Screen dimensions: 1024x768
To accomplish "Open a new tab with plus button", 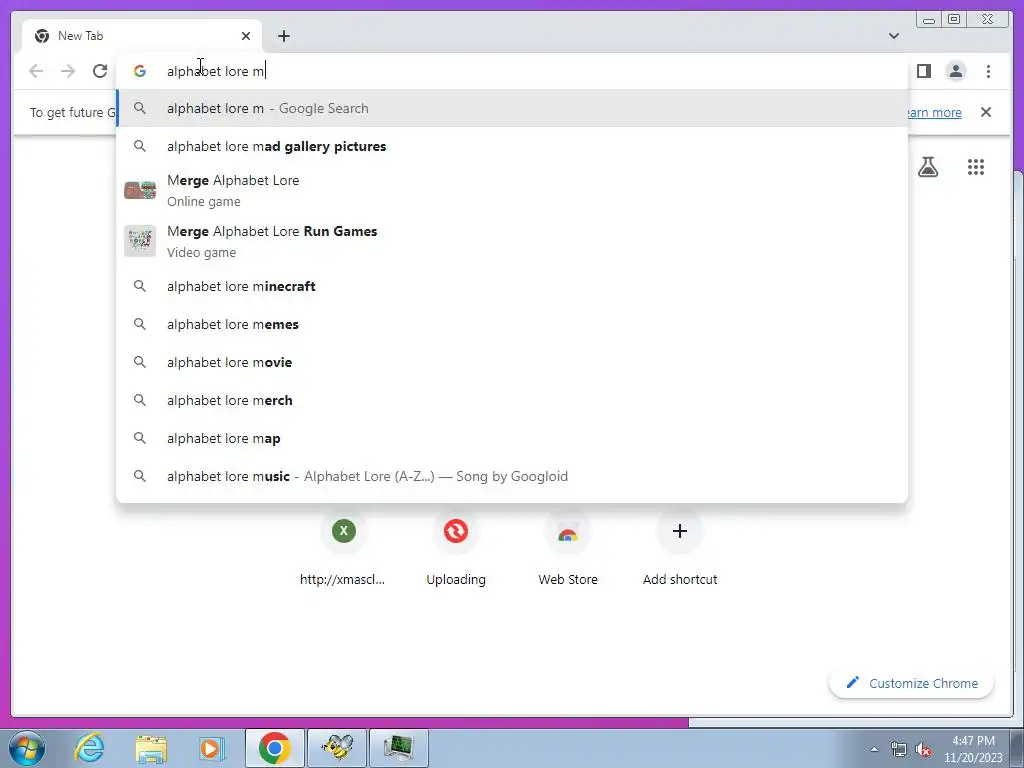I will (283, 36).
